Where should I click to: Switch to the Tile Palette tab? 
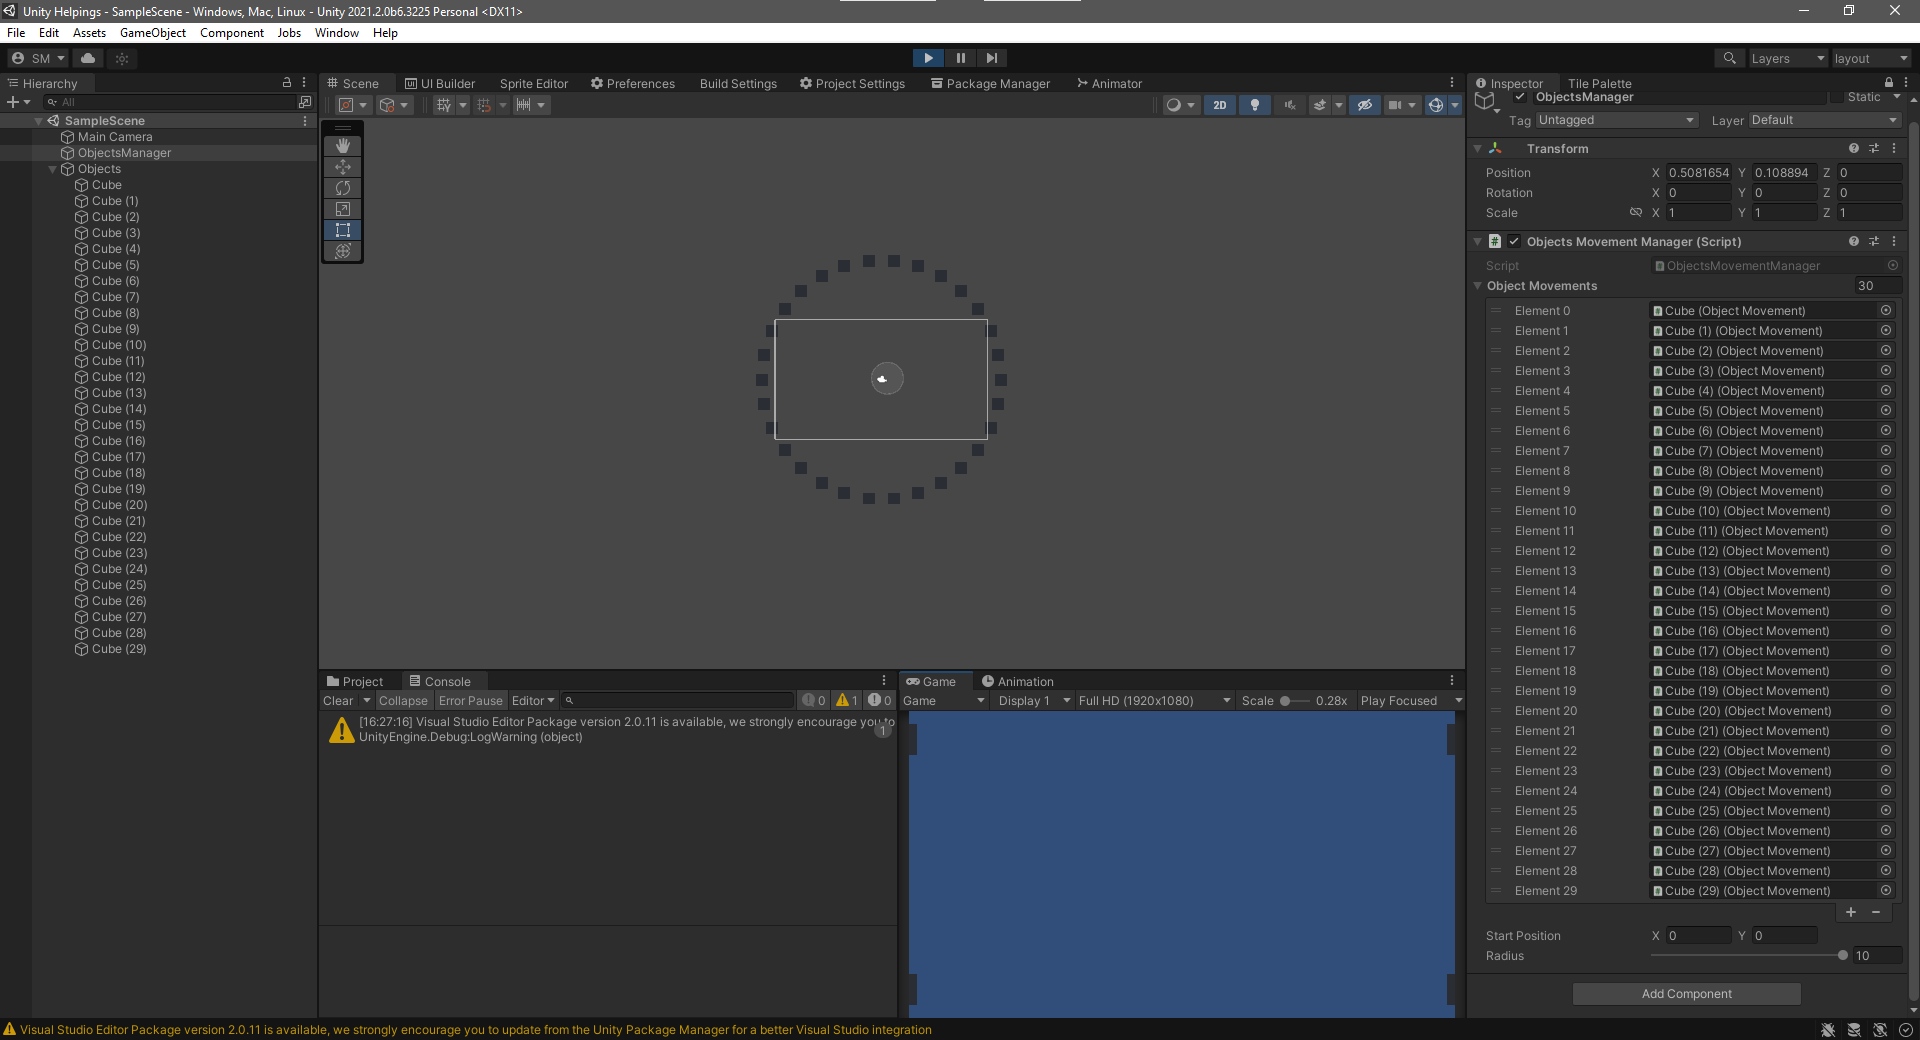pos(1599,83)
